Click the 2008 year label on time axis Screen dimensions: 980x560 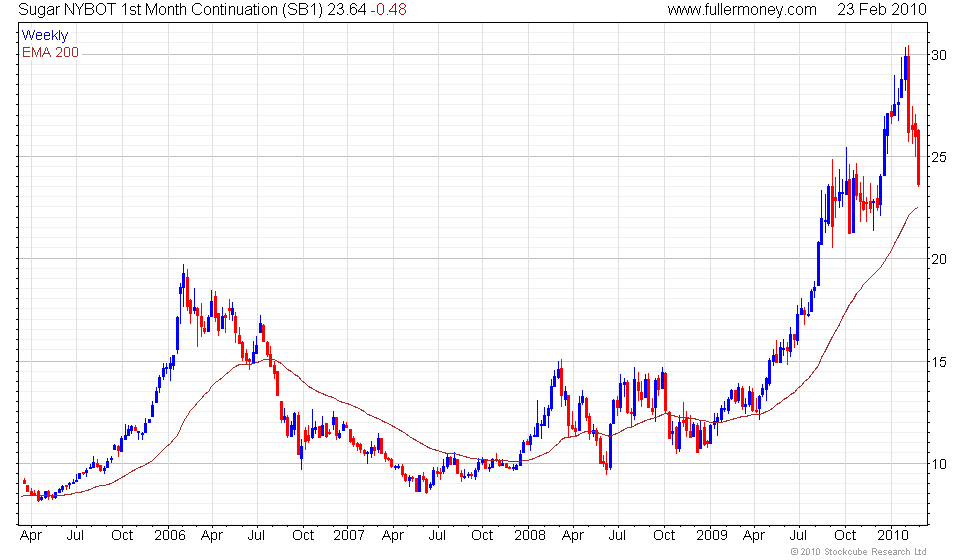[530, 536]
